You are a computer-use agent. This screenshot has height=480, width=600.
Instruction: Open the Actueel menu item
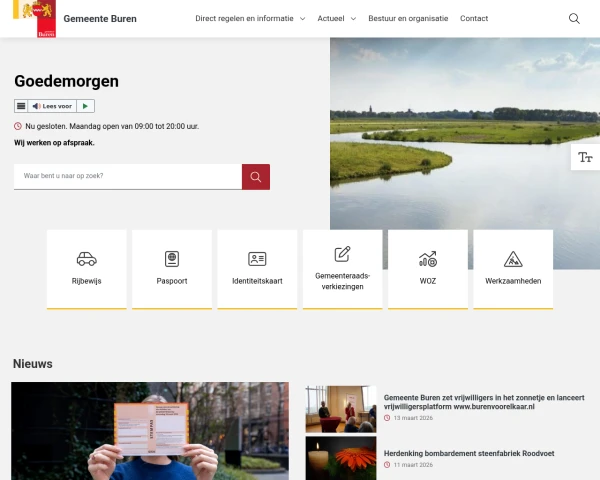331,18
